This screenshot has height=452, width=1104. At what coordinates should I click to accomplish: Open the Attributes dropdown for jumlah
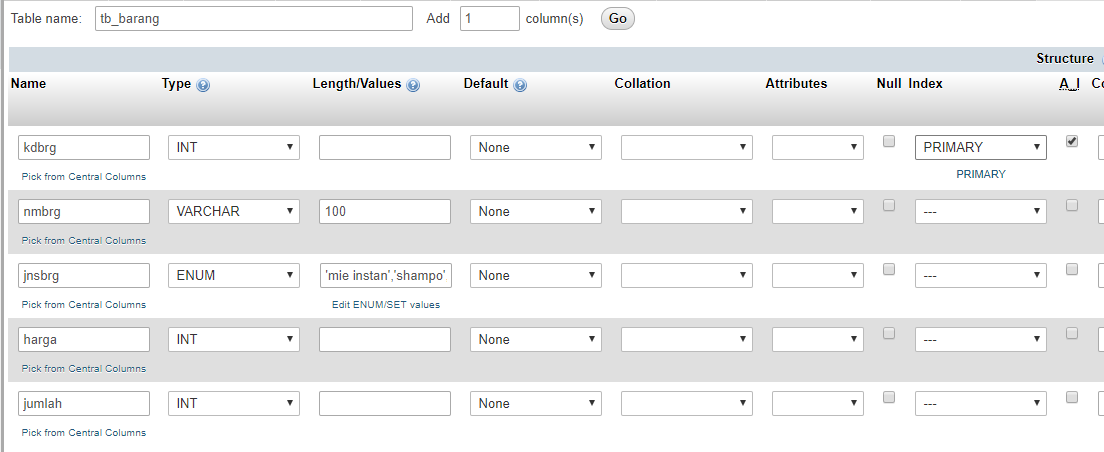tap(817, 404)
